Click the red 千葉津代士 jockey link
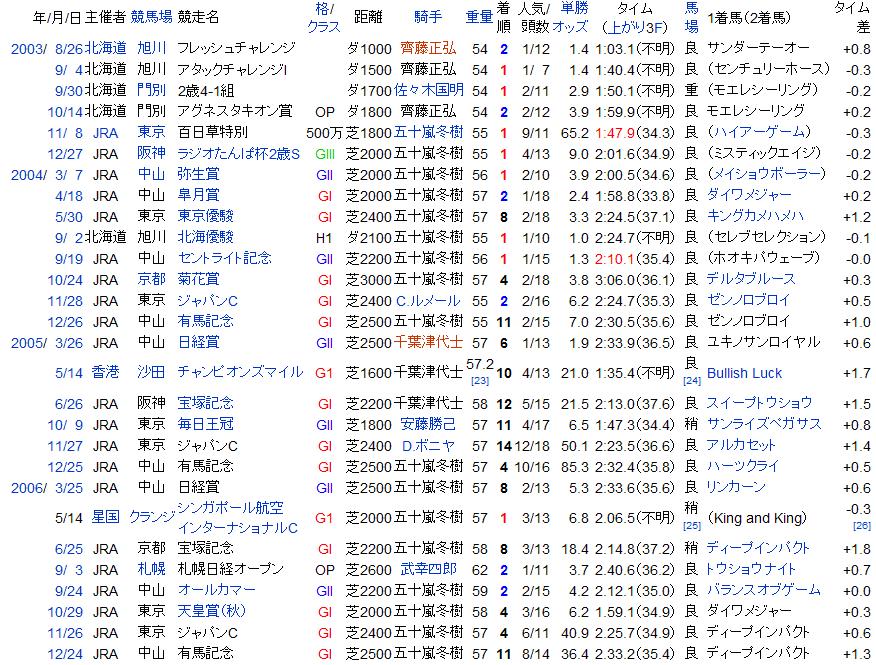The width and height of the screenshot is (876, 665). pos(429,342)
